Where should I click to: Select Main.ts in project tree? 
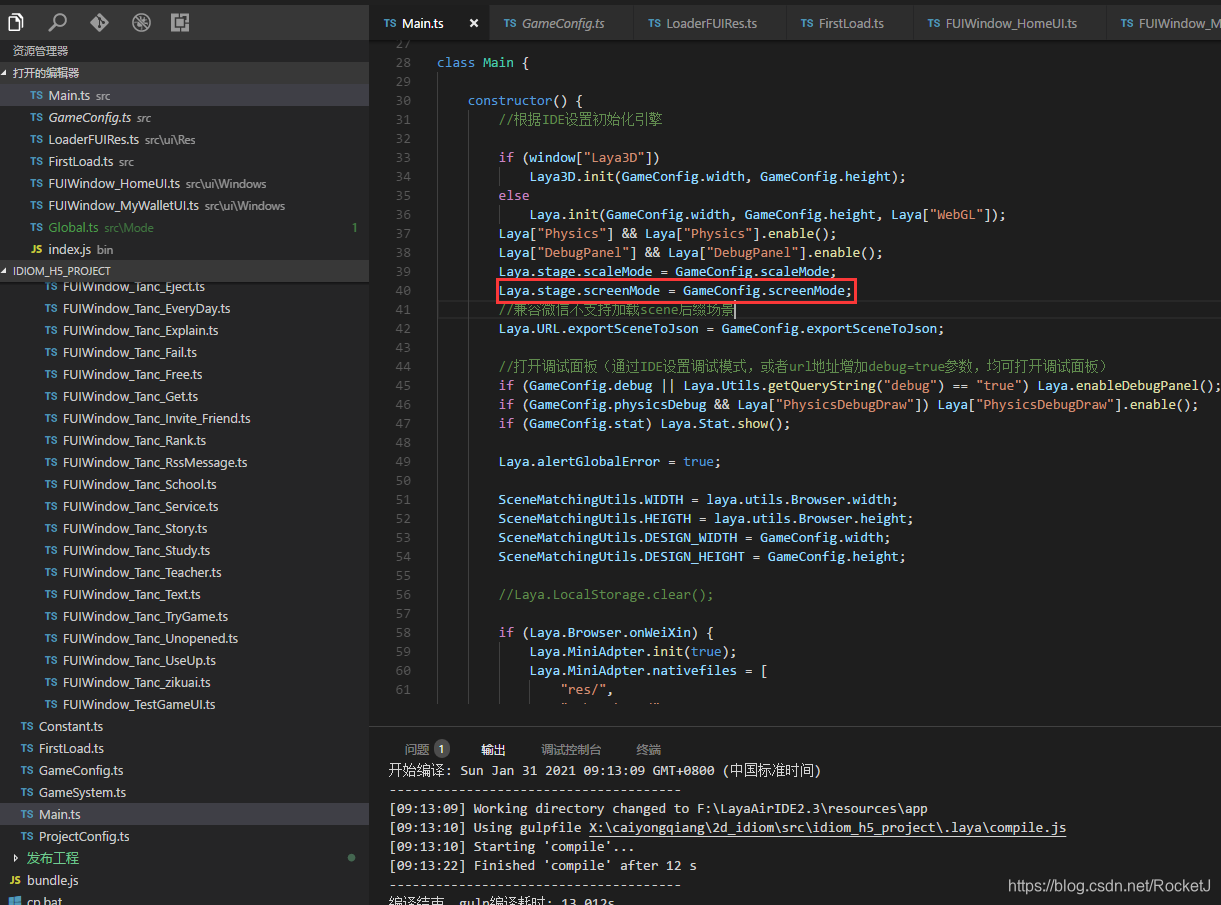184,814
